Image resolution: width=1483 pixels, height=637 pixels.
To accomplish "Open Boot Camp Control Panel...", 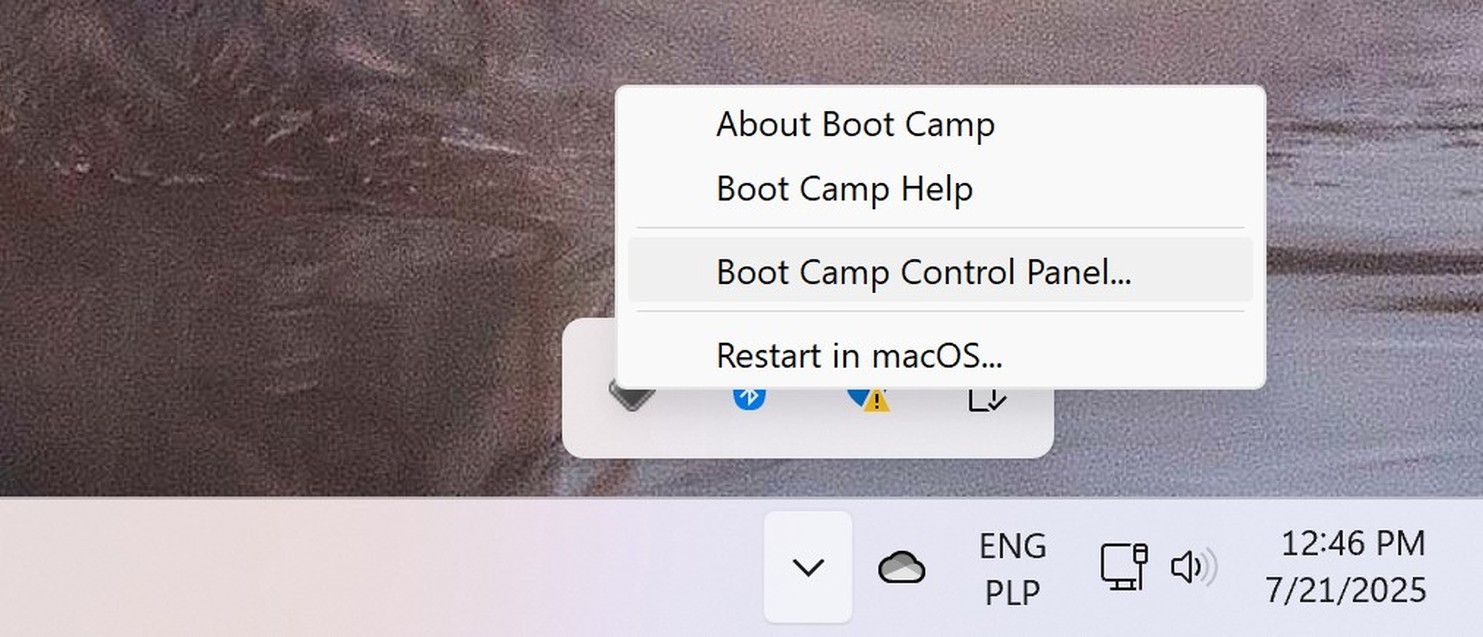I will click(940, 271).
